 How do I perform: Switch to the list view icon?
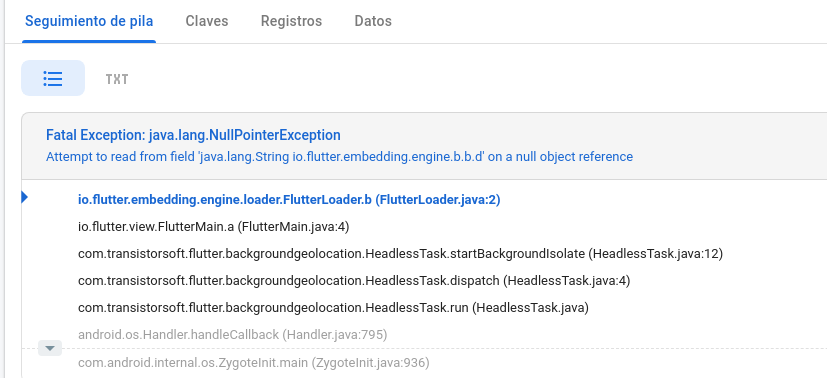[53, 79]
